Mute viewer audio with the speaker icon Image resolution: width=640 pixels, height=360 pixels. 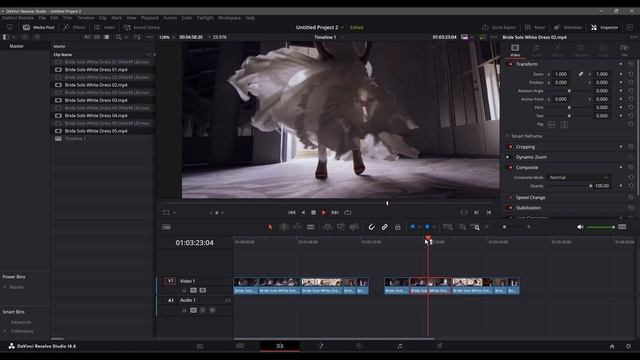(580, 227)
